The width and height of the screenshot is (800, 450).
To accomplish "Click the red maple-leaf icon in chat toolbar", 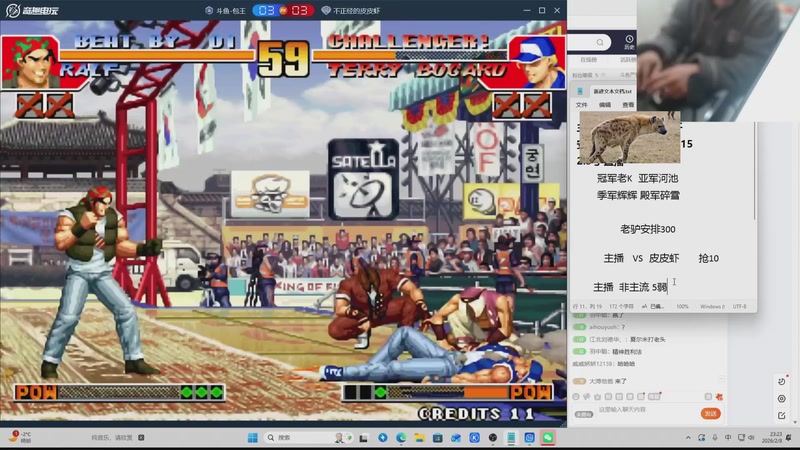I will pos(719,396).
